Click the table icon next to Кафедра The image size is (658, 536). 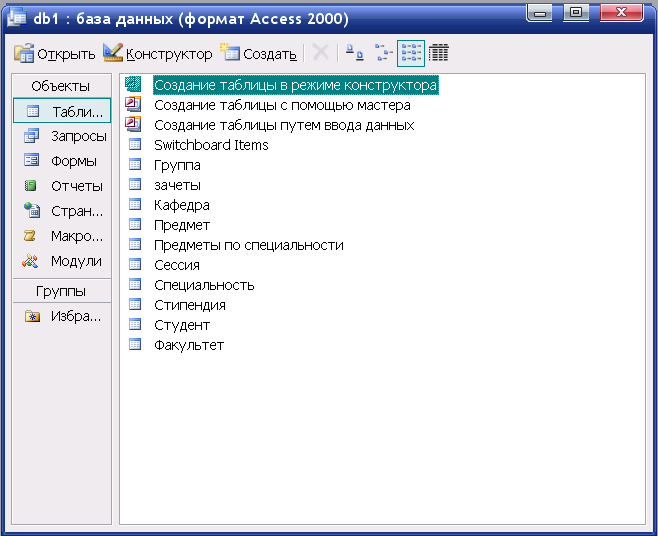135,204
